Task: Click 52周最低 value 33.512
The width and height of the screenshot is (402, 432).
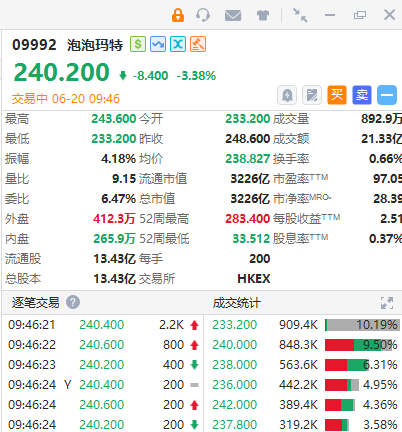Action: 251,239
